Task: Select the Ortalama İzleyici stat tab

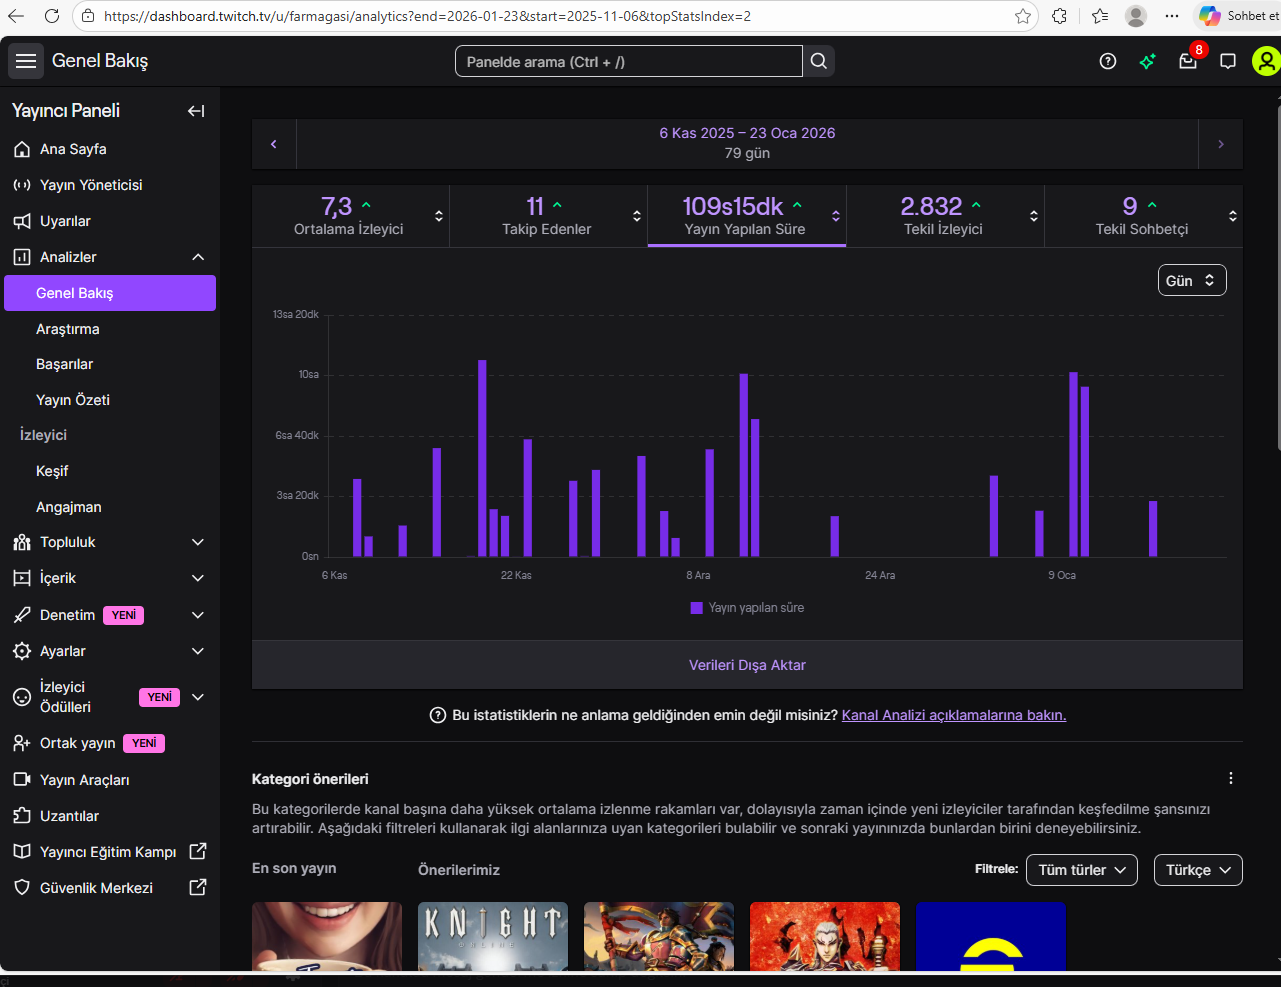Action: point(350,216)
